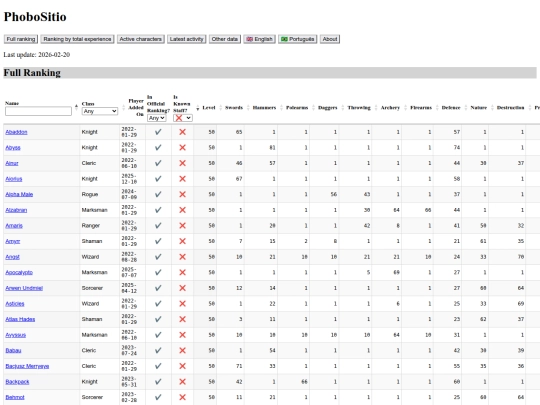
Task: Open In Official Ranking filter dropdown
Action: [157, 118]
